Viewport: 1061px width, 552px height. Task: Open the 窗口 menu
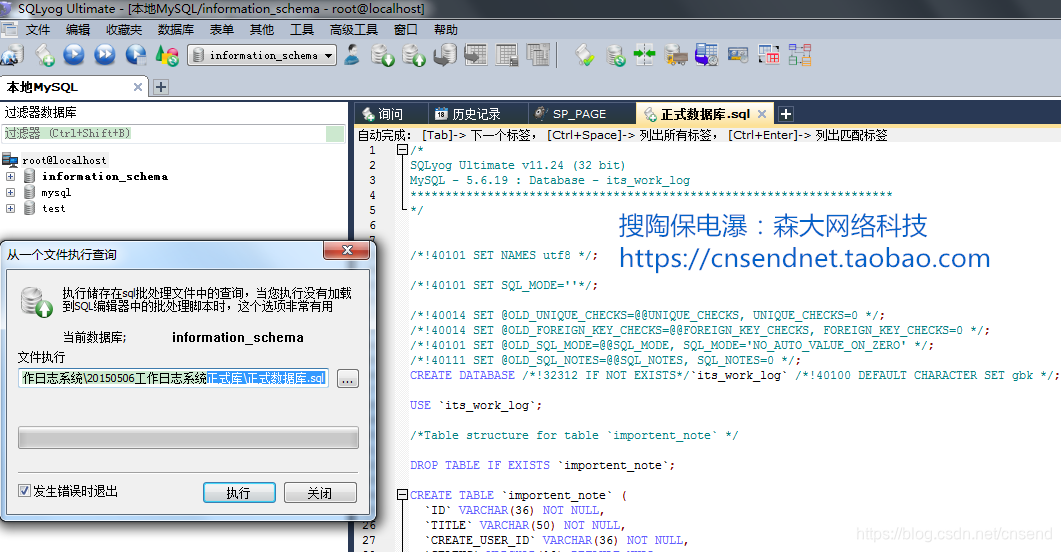coord(405,30)
